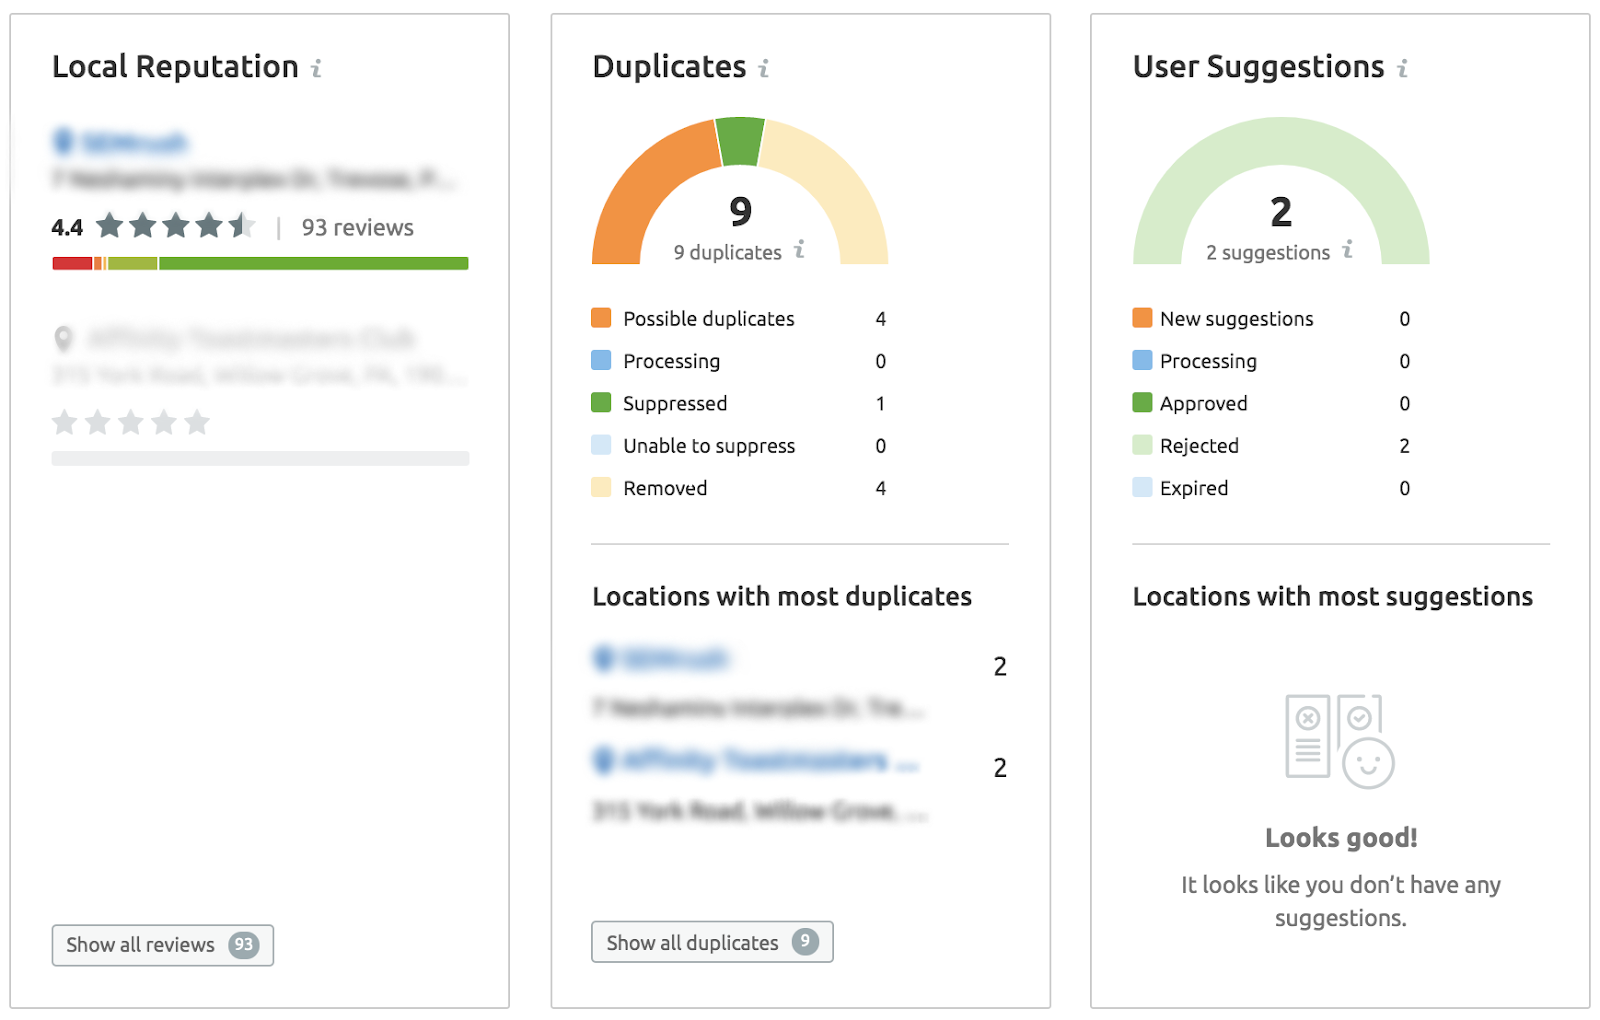Click light blue Unable to suppress swatch

[601, 445]
